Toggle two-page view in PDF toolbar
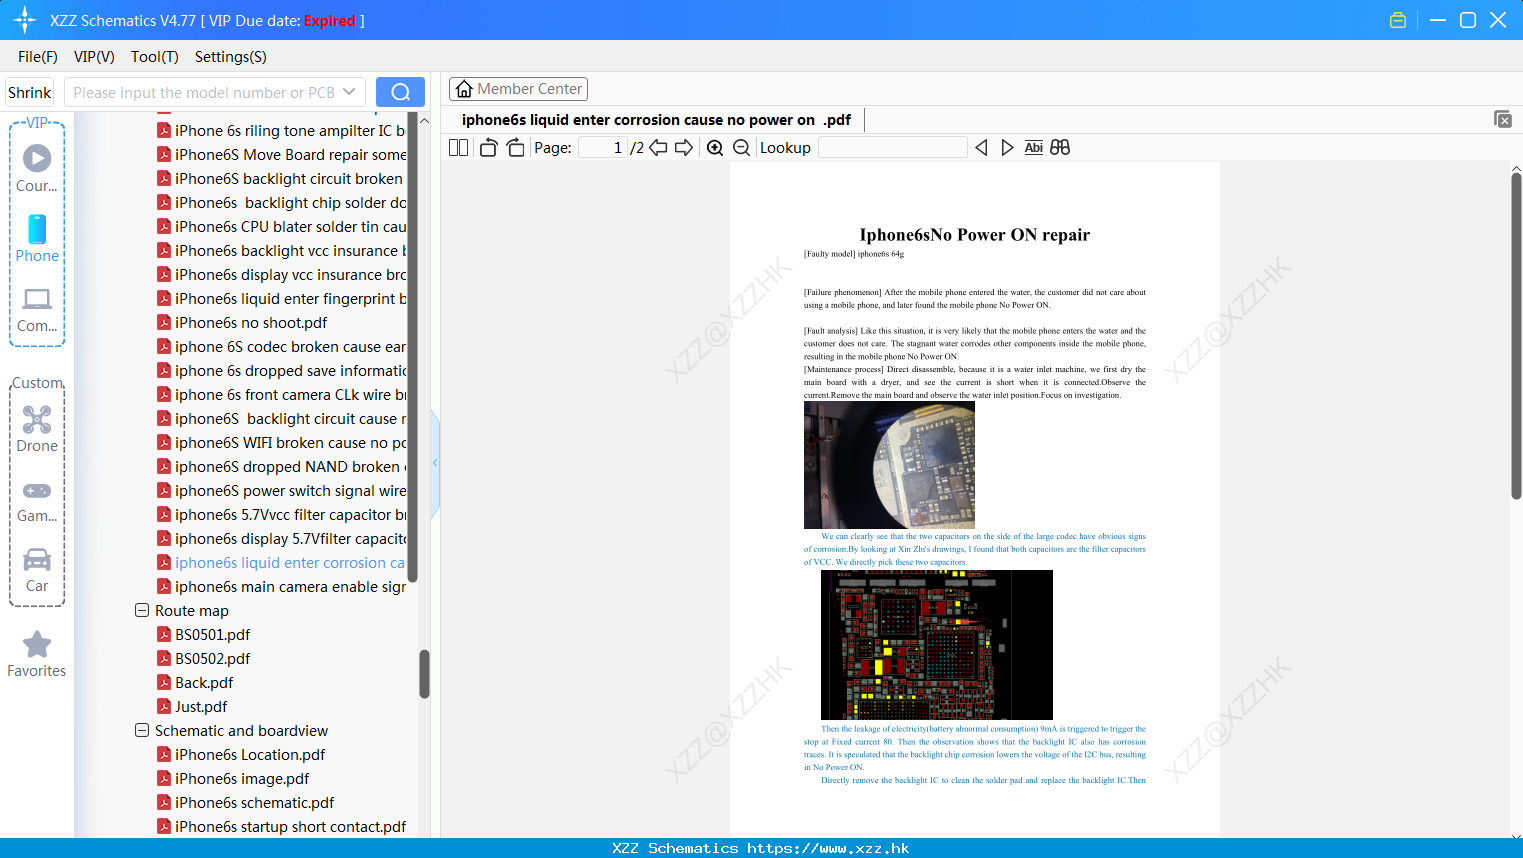The width and height of the screenshot is (1523, 858). [459, 148]
